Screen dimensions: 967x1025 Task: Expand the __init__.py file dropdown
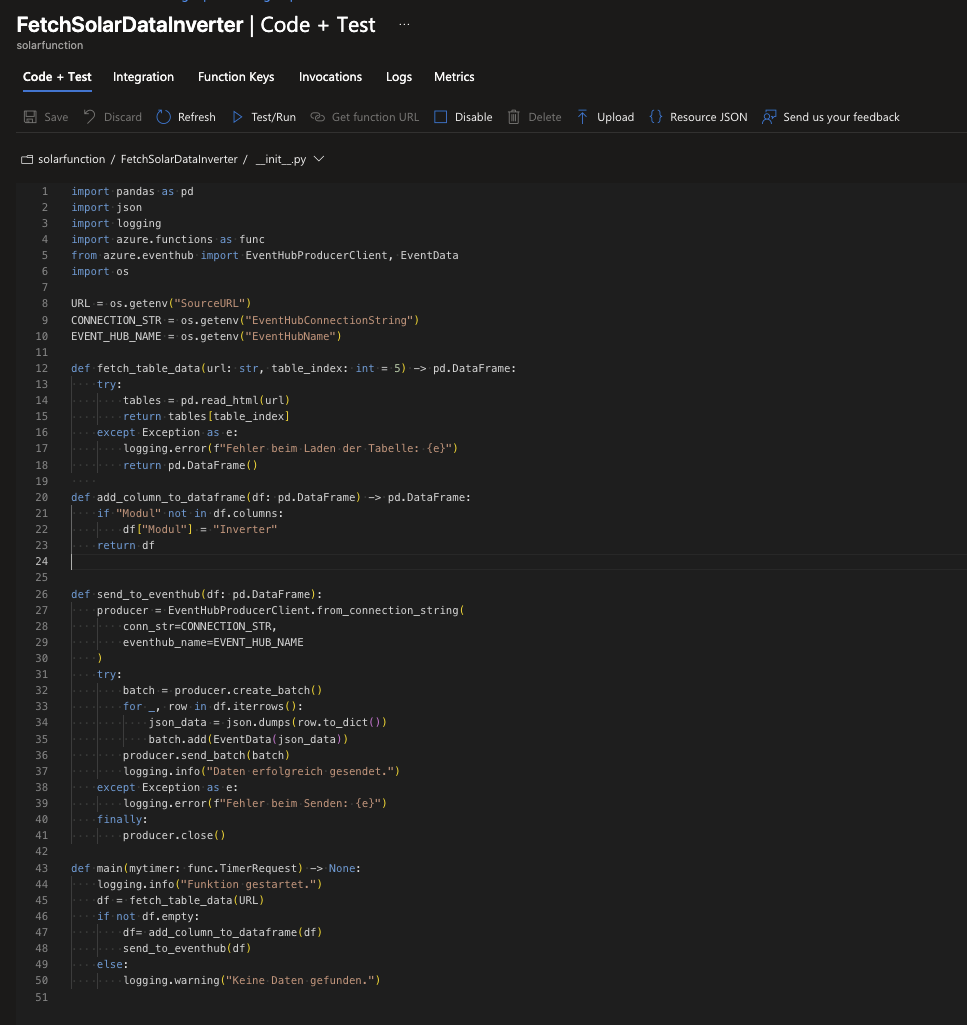pos(319,159)
